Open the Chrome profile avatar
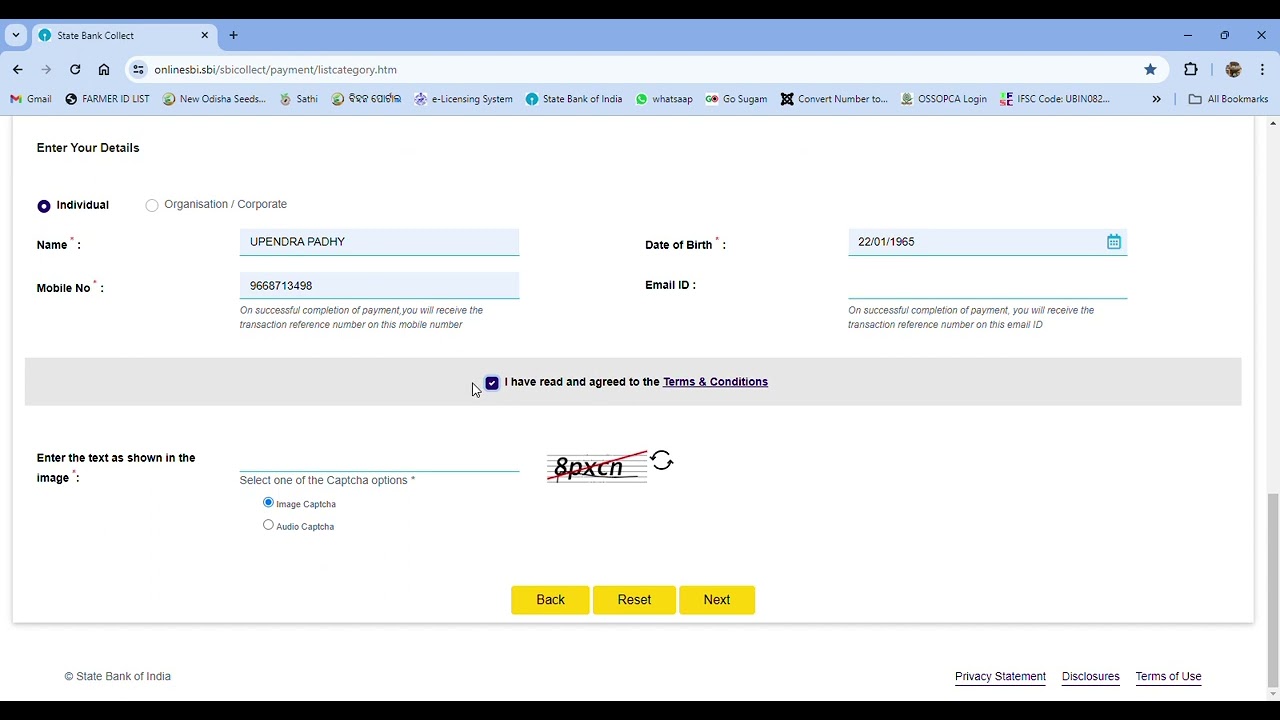Image resolution: width=1280 pixels, height=720 pixels. 1233,69
